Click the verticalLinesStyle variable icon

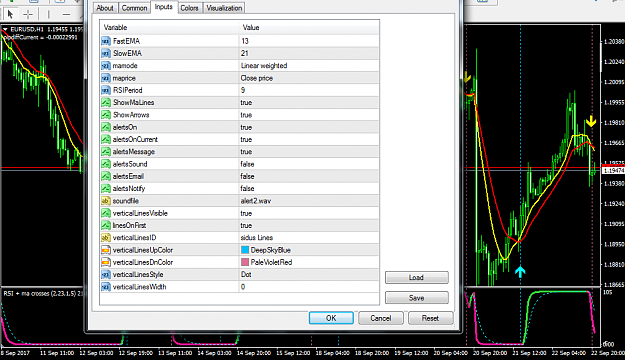106,275
